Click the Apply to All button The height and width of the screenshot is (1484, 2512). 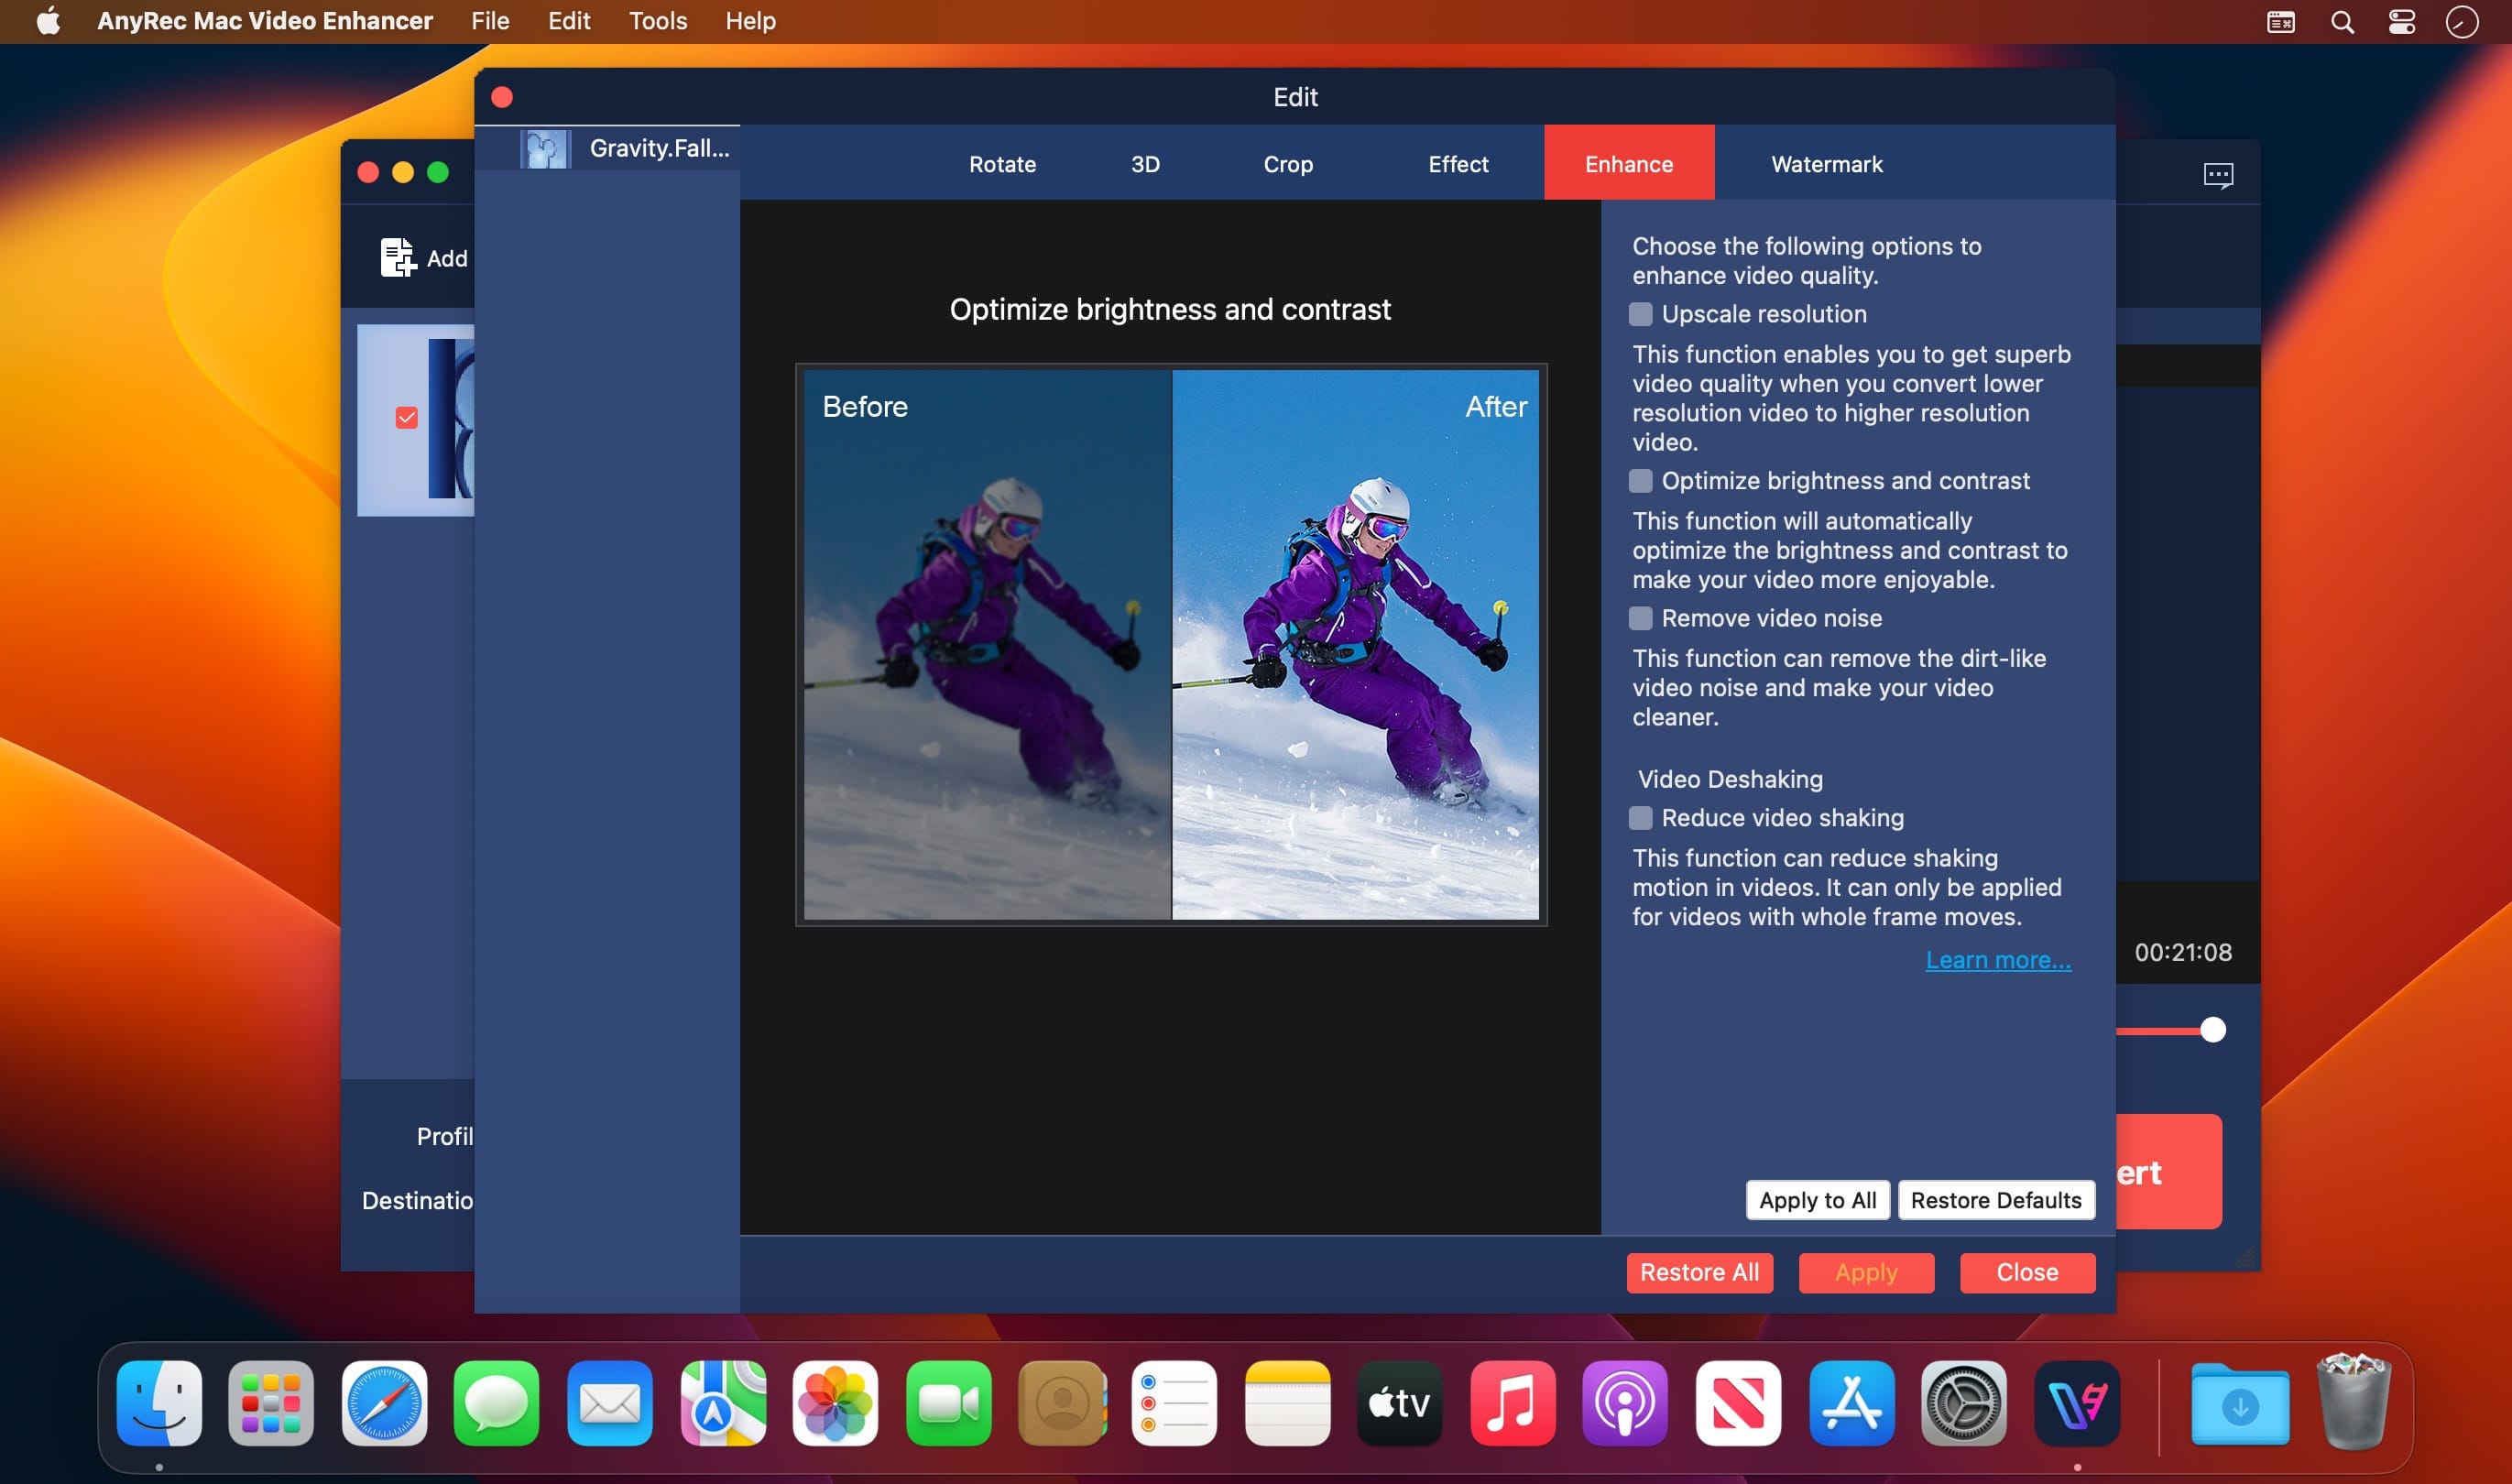tap(1817, 1200)
